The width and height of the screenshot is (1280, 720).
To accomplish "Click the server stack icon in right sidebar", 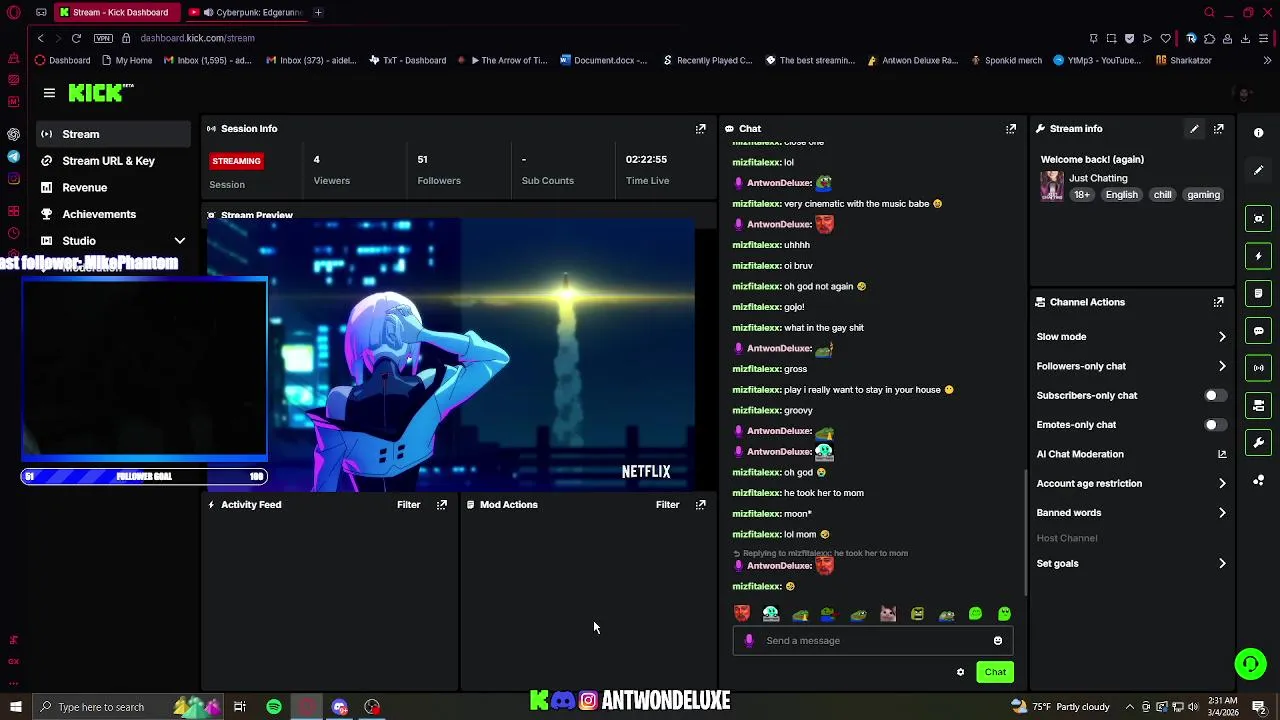I will (x=1259, y=406).
